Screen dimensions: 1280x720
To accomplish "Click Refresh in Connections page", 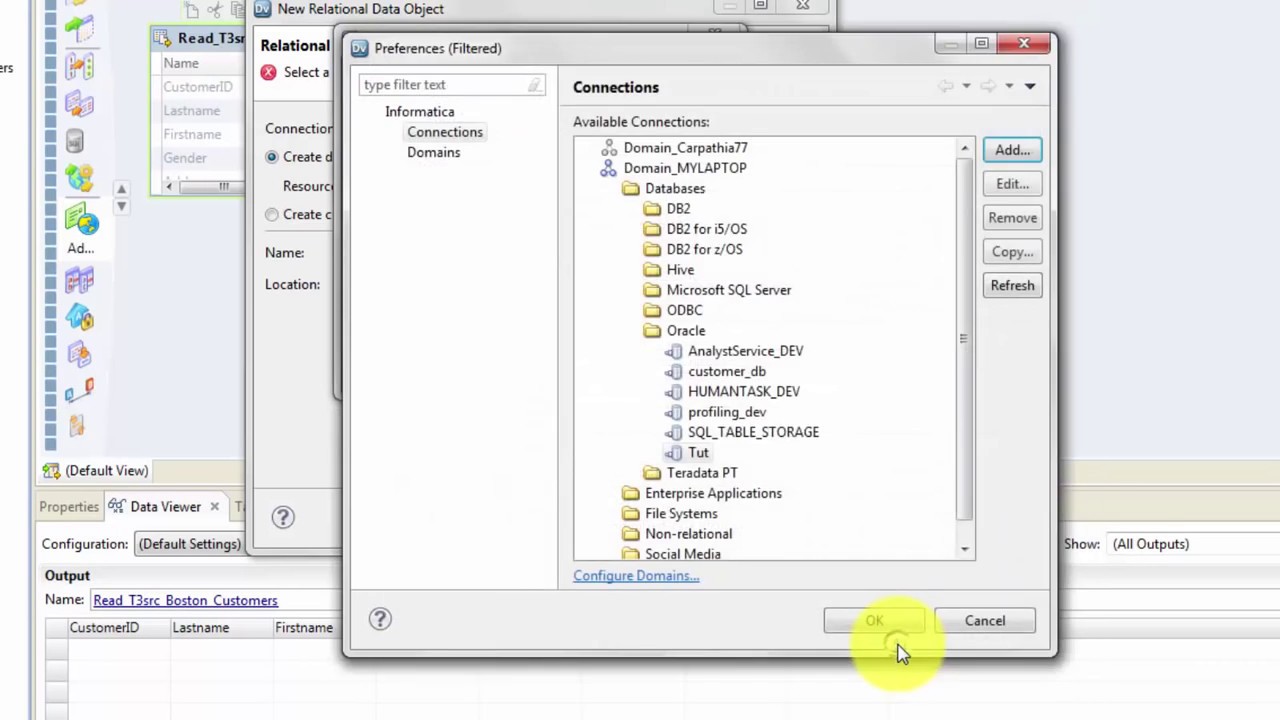I will 1012,286.
